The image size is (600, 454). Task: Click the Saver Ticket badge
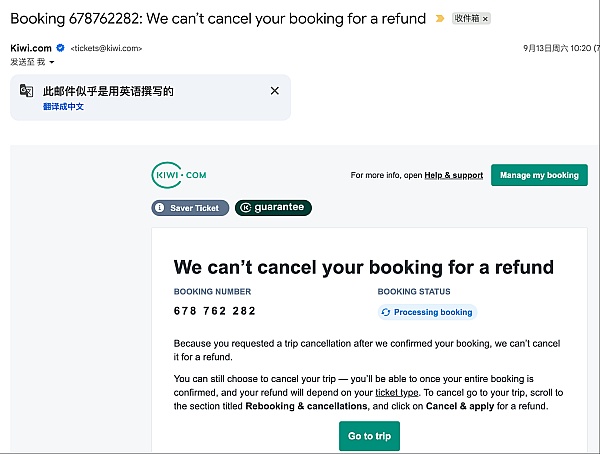click(x=194, y=208)
